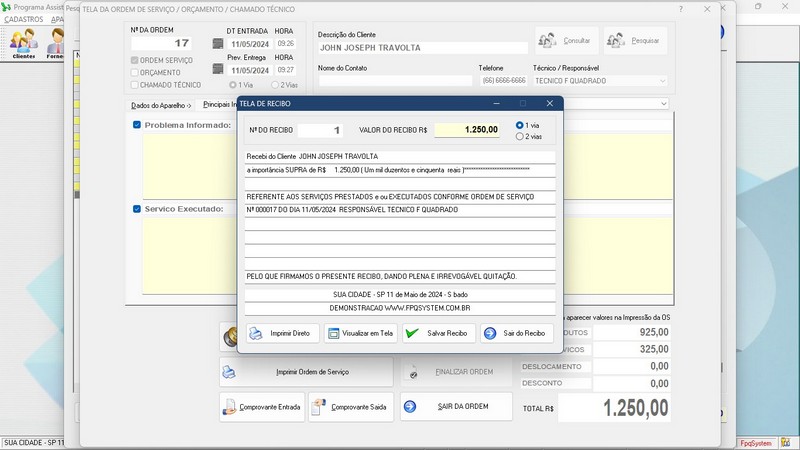Click the Nº do Recibo field
The width and height of the screenshot is (800, 450).
[x=320, y=130]
